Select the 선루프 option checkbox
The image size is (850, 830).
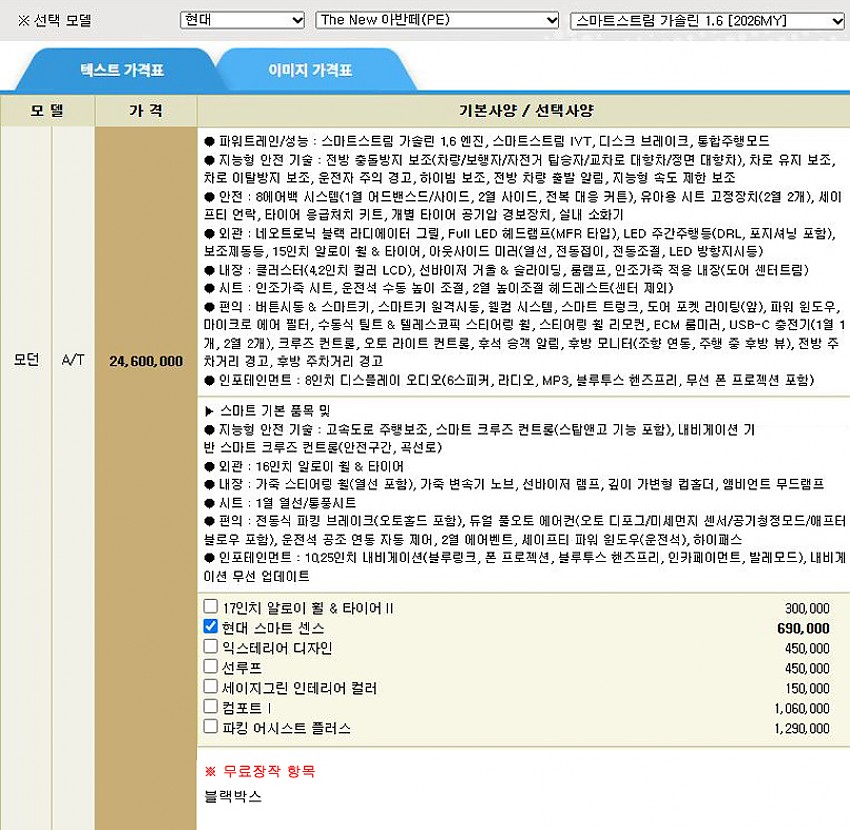(210, 667)
